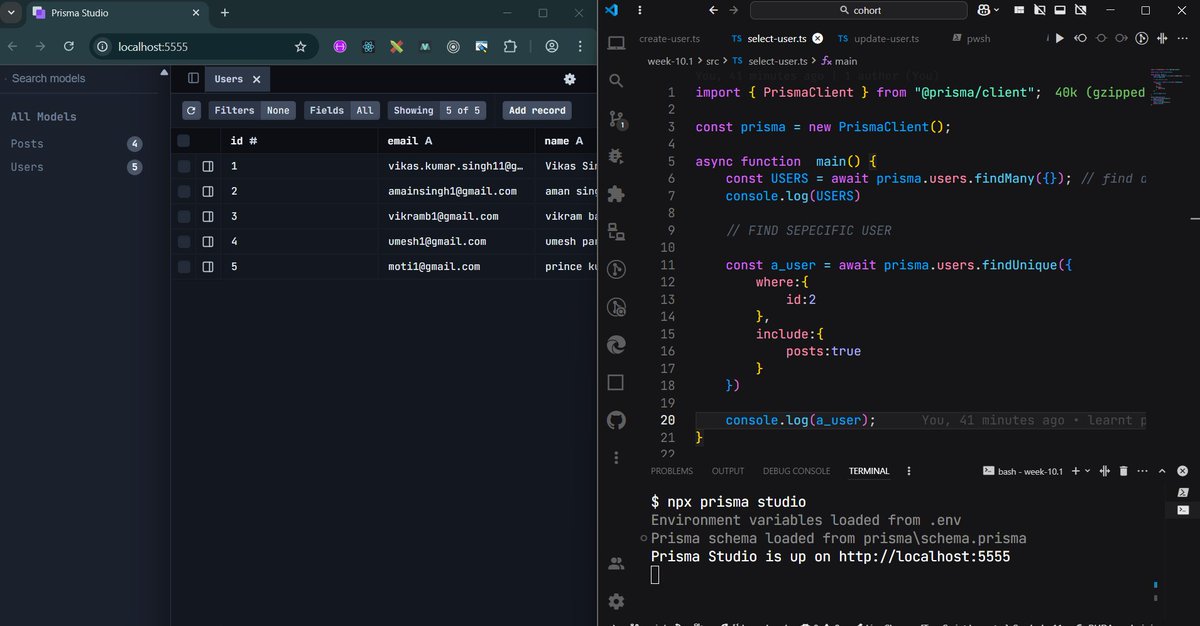Open the GitHub view in VS Code activity bar
Viewport: 1200px width, 626px height.
coord(616,420)
